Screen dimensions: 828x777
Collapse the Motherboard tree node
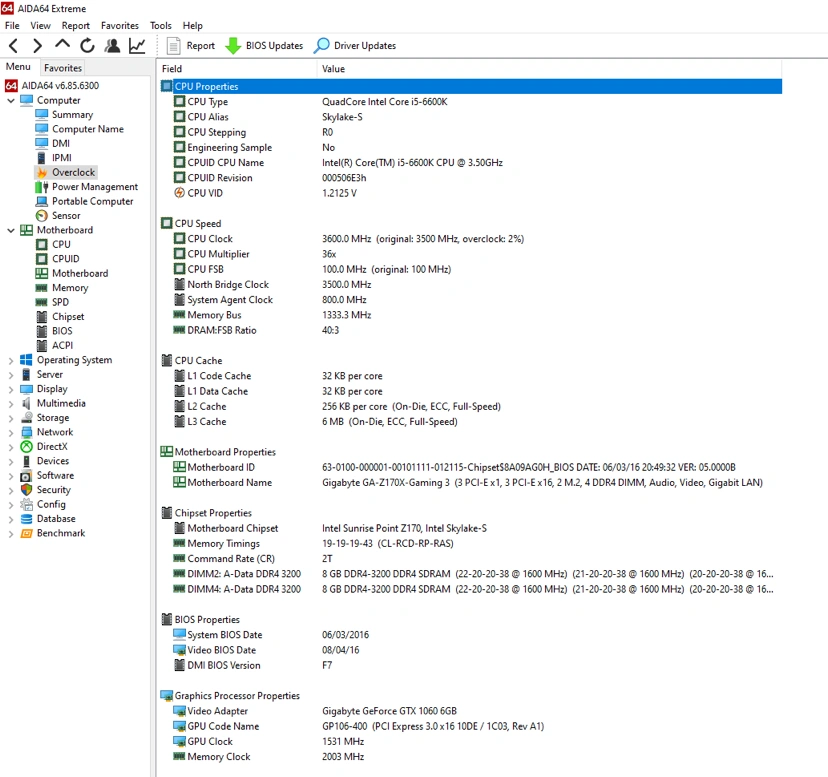coord(11,230)
